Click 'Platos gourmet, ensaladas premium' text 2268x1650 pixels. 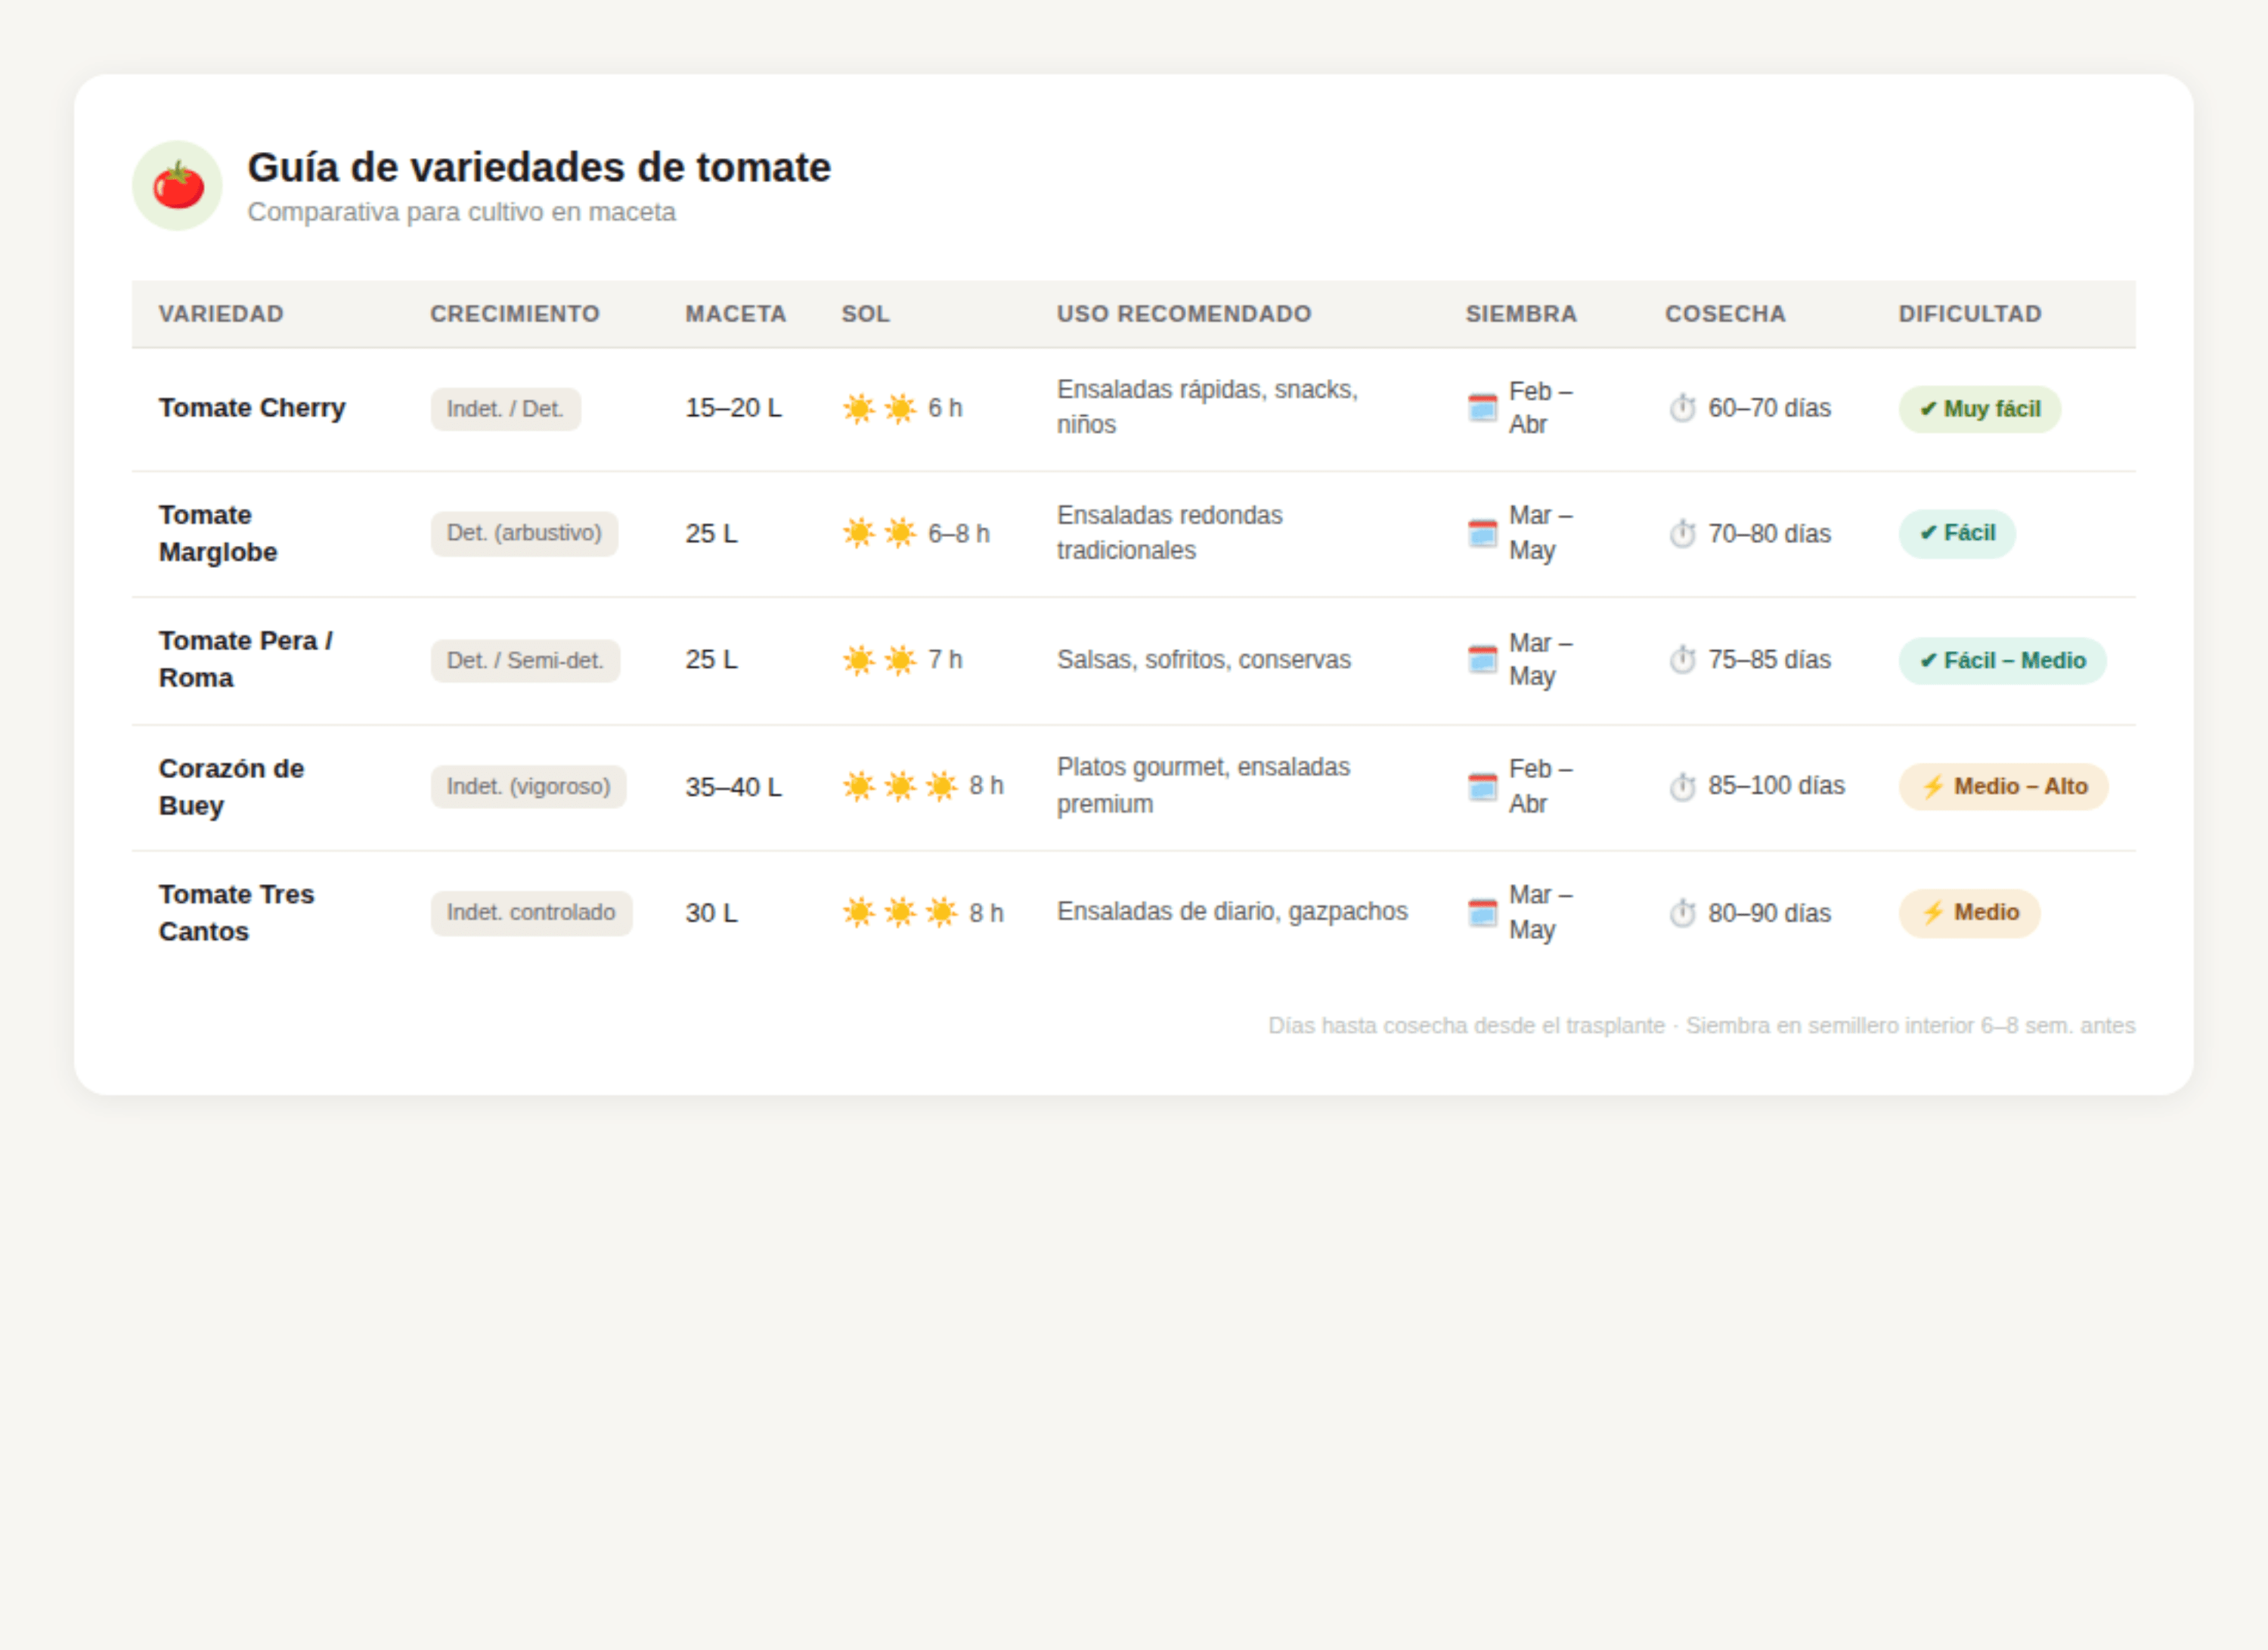(1204, 786)
